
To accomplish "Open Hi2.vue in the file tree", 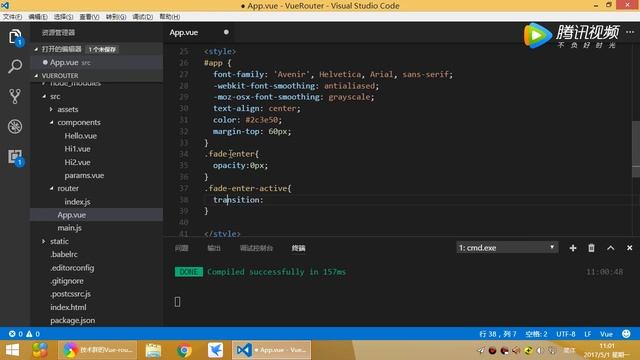I will [x=77, y=162].
